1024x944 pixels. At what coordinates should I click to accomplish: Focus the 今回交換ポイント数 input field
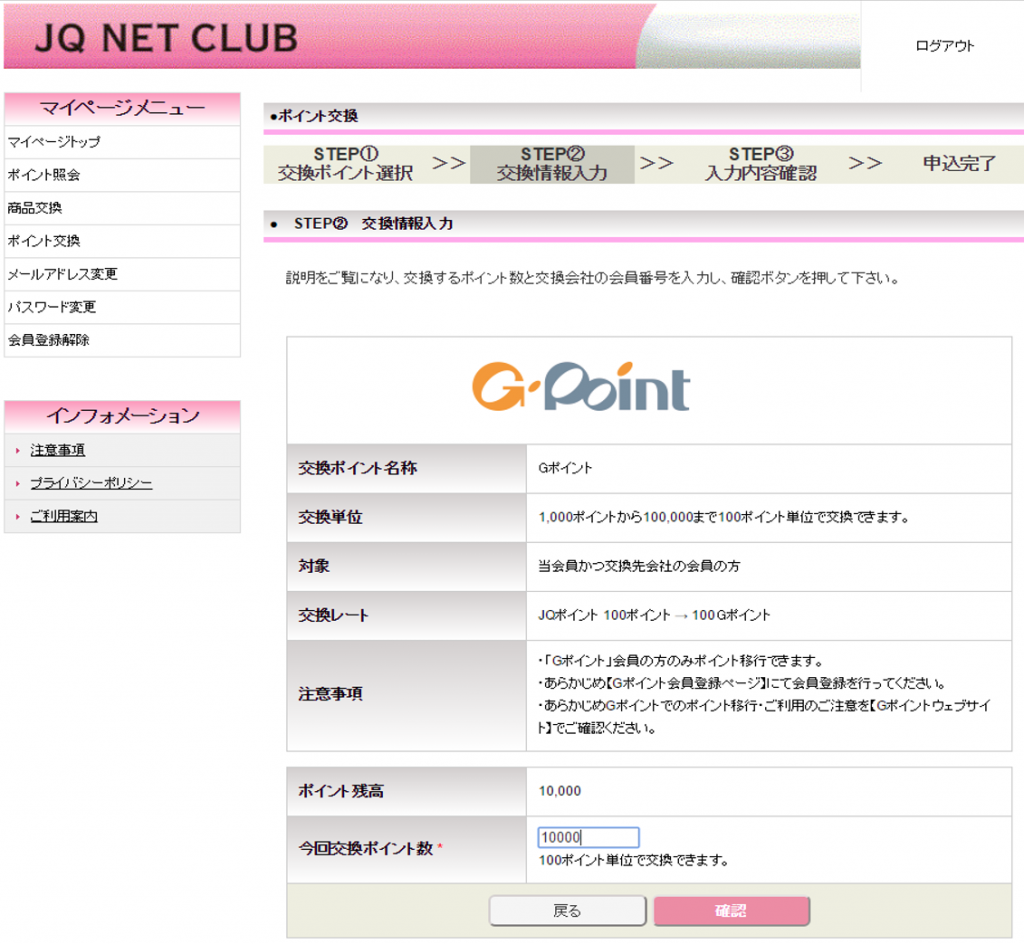coord(588,838)
